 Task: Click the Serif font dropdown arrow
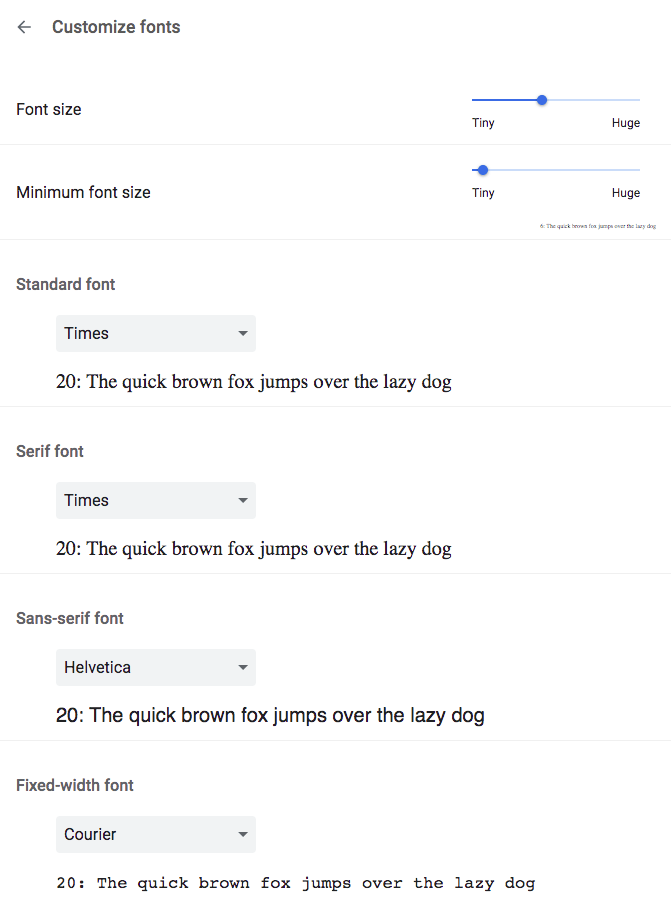tap(243, 500)
